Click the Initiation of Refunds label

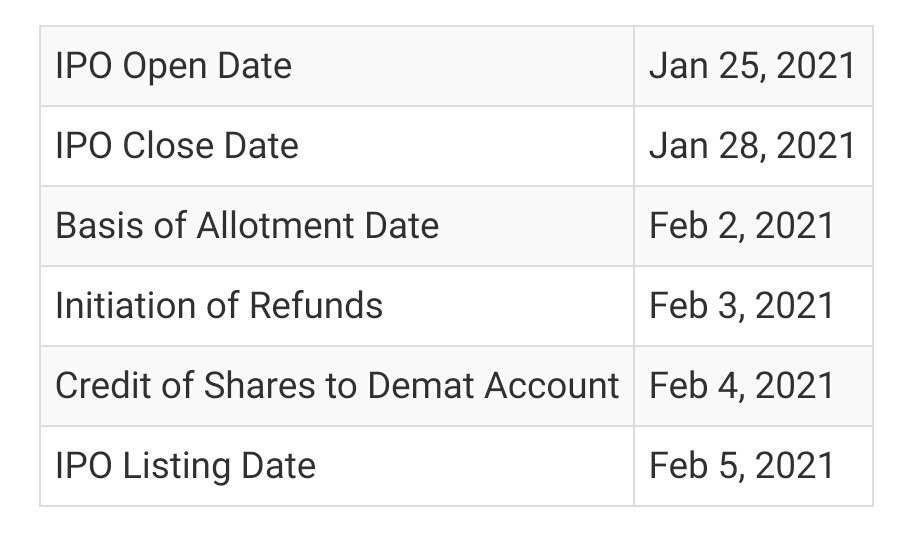tap(219, 306)
